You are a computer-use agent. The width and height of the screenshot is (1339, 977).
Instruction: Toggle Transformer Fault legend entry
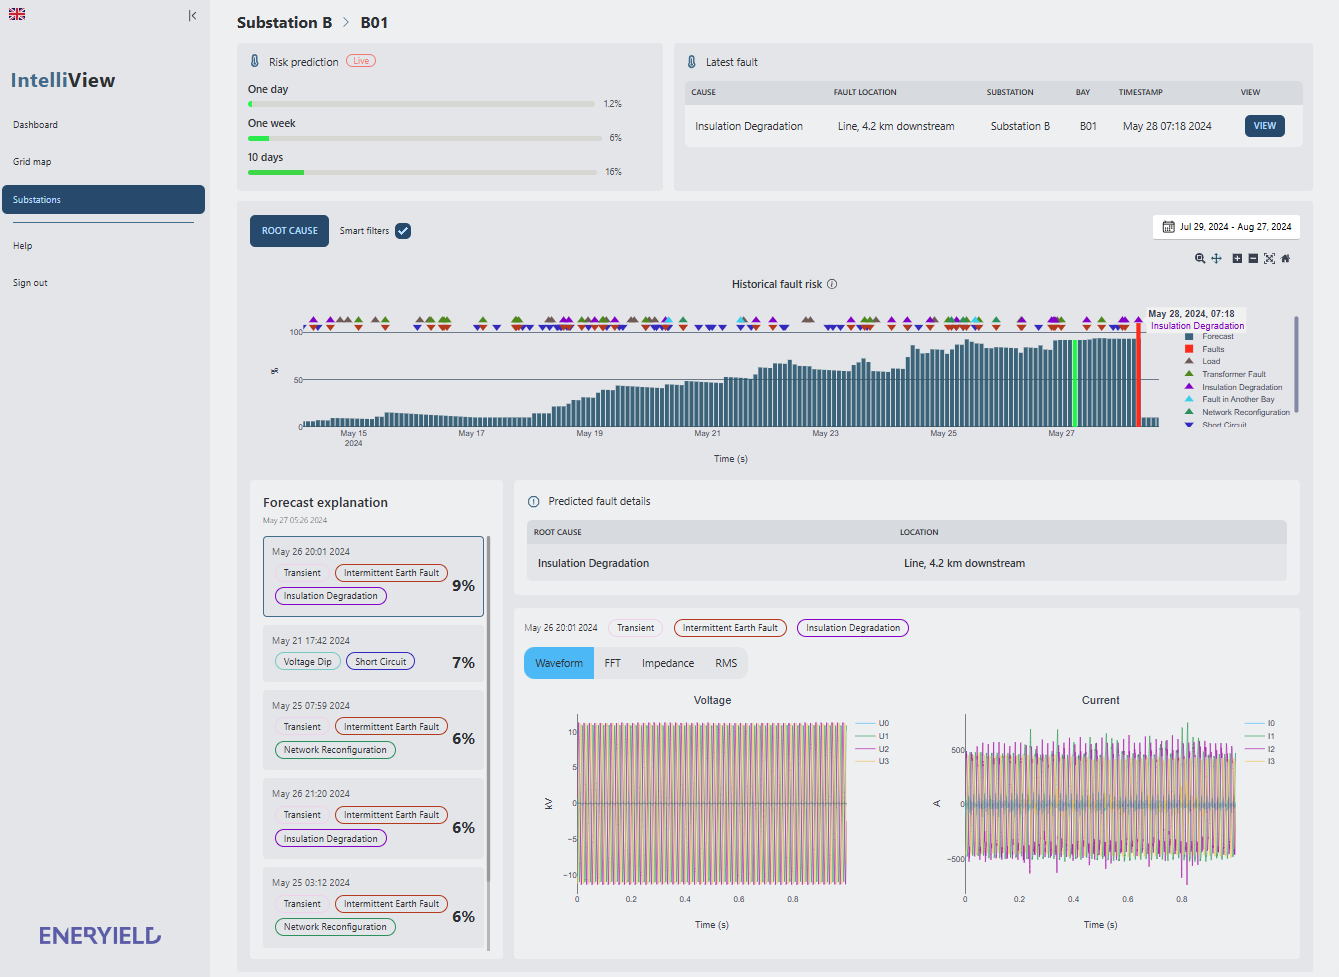[x=1233, y=374]
